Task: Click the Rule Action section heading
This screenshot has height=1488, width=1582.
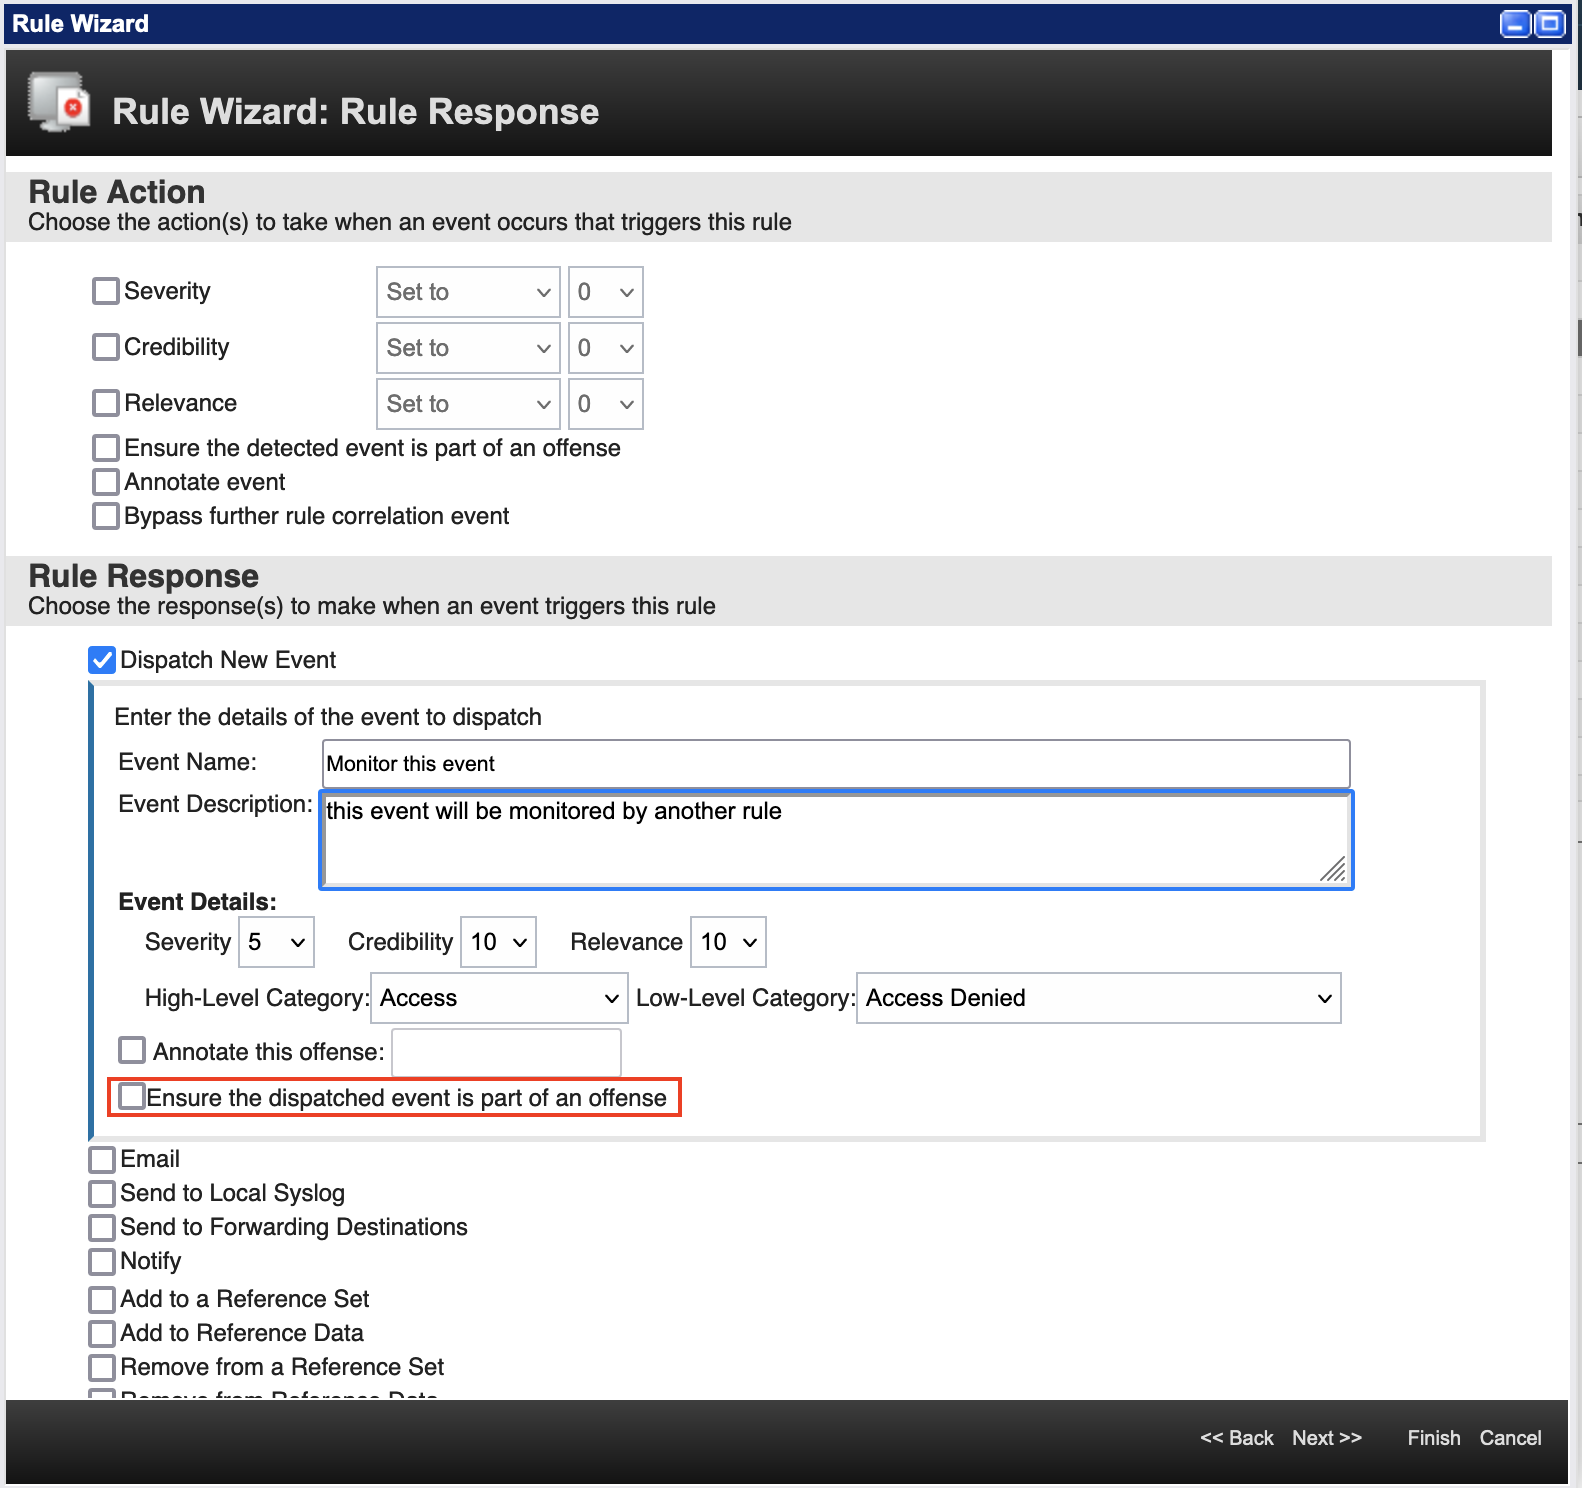Action: point(117,192)
